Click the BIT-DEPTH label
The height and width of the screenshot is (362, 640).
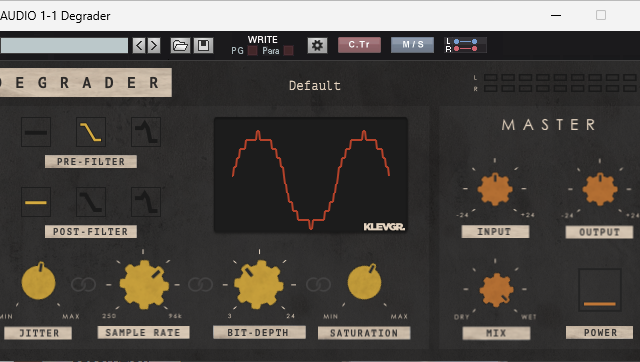pos(259,332)
